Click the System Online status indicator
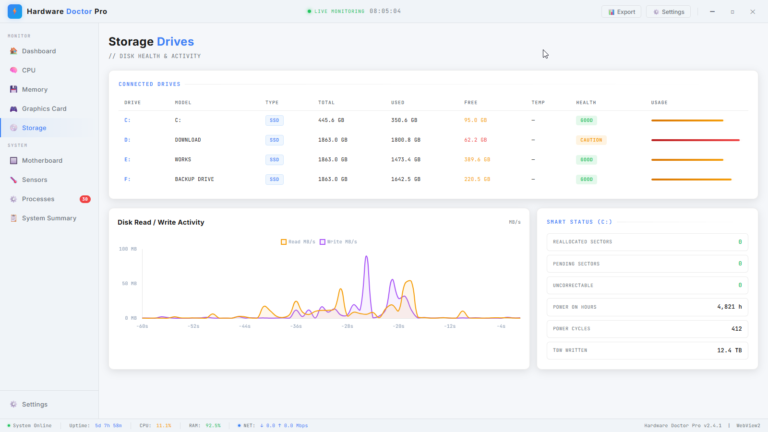768x432 pixels. [29, 426]
